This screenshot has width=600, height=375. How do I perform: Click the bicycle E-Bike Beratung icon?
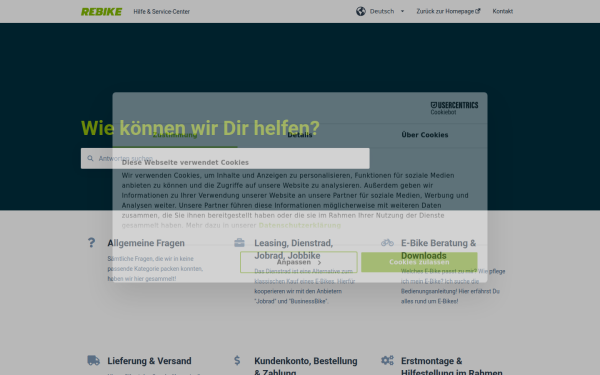(x=387, y=243)
